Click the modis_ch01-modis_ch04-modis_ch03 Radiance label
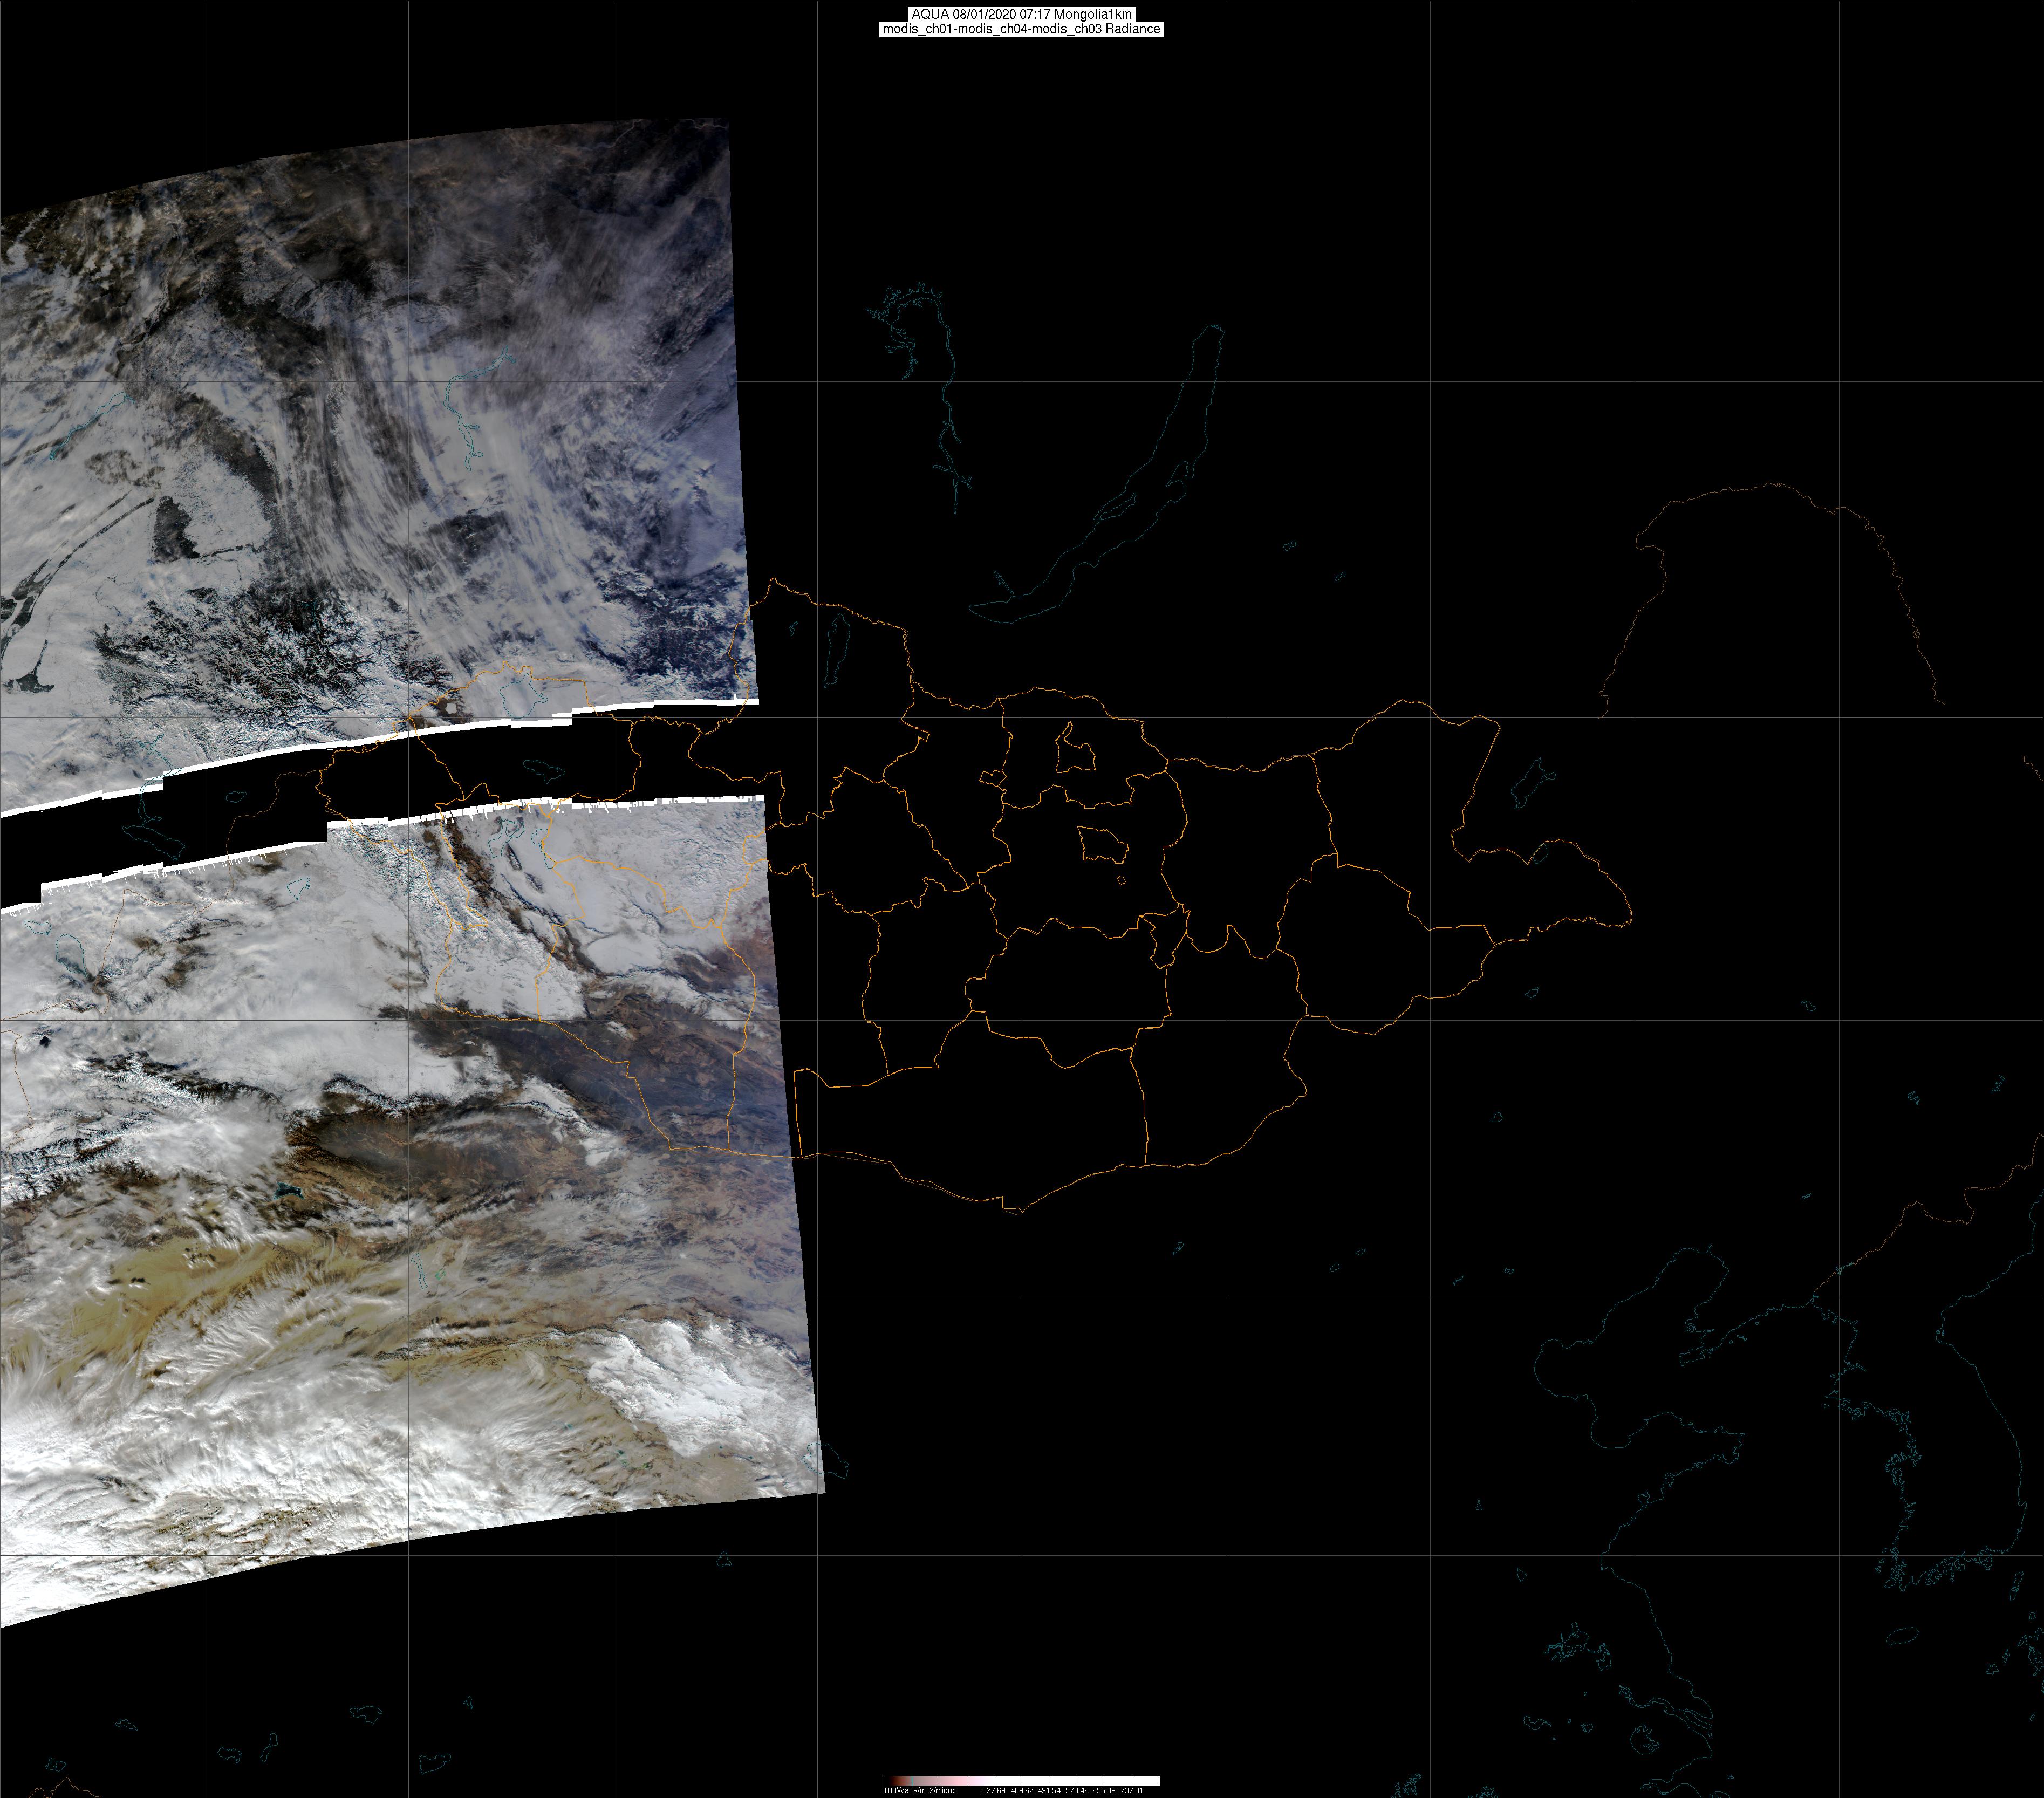Viewport: 2044px width, 1798px height. pyautogui.click(x=1021, y=29)
